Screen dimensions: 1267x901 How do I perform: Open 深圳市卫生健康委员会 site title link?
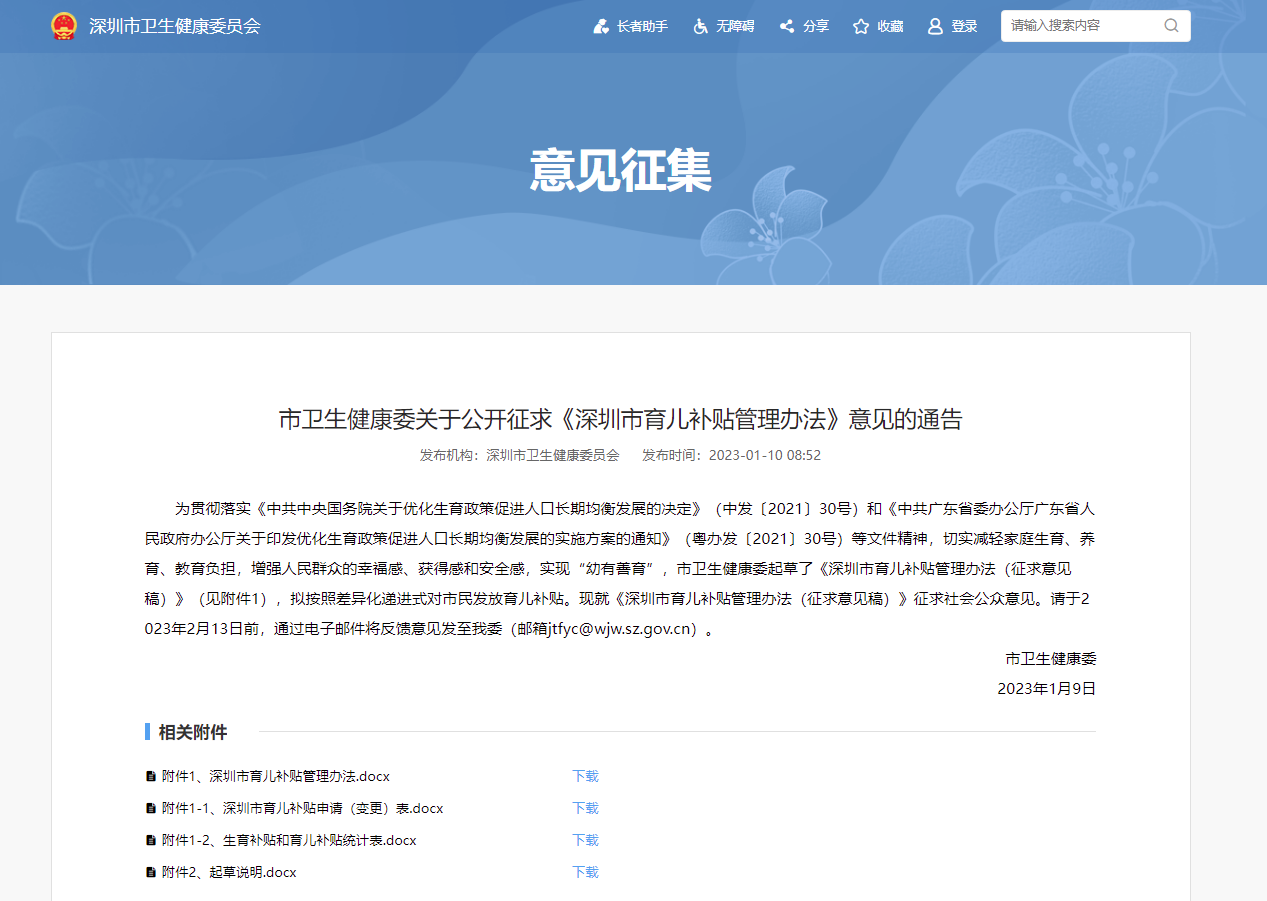175,26
